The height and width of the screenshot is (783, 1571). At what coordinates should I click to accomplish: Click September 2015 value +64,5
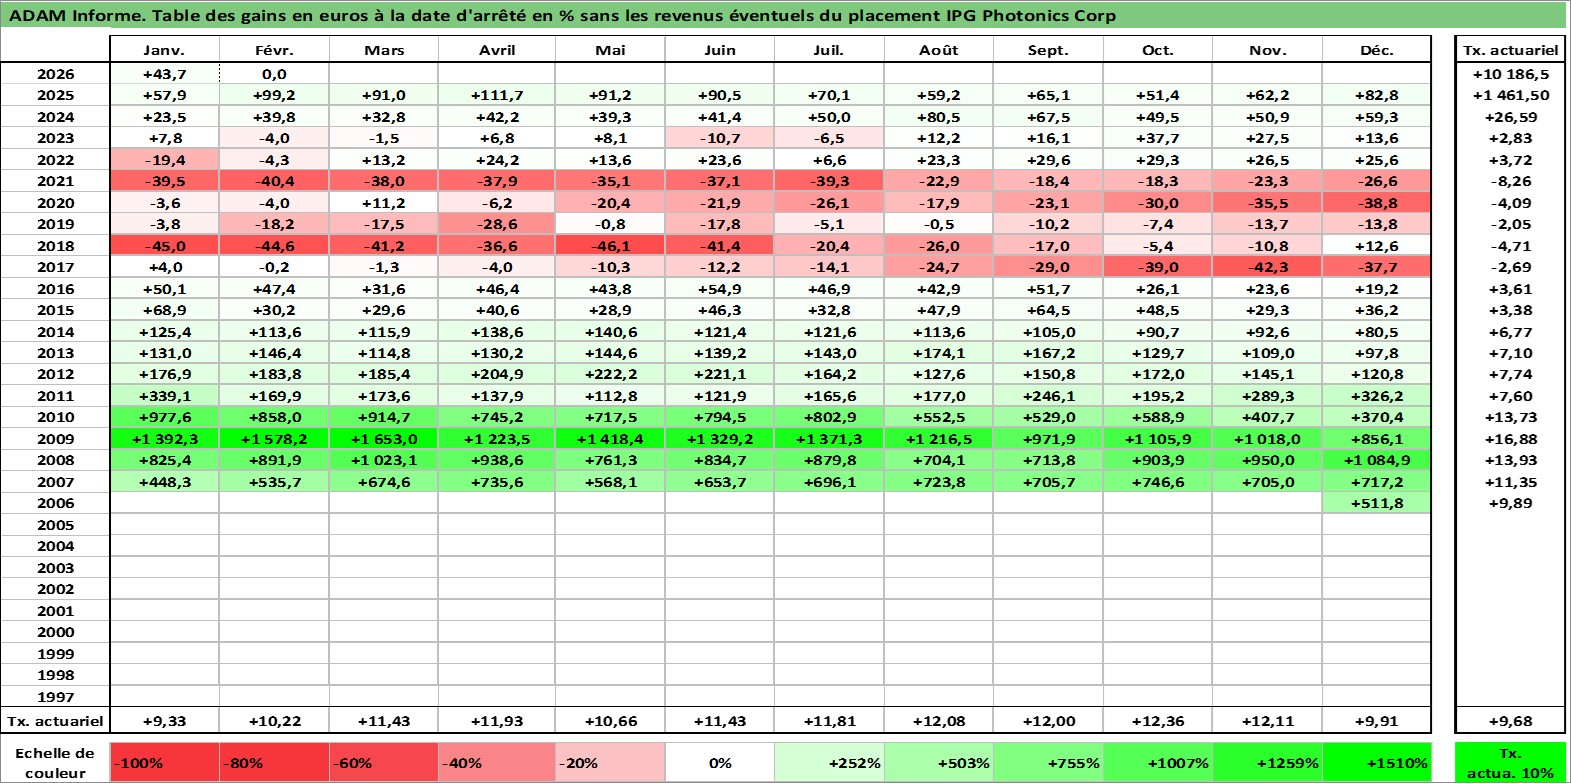(1048, 310)
